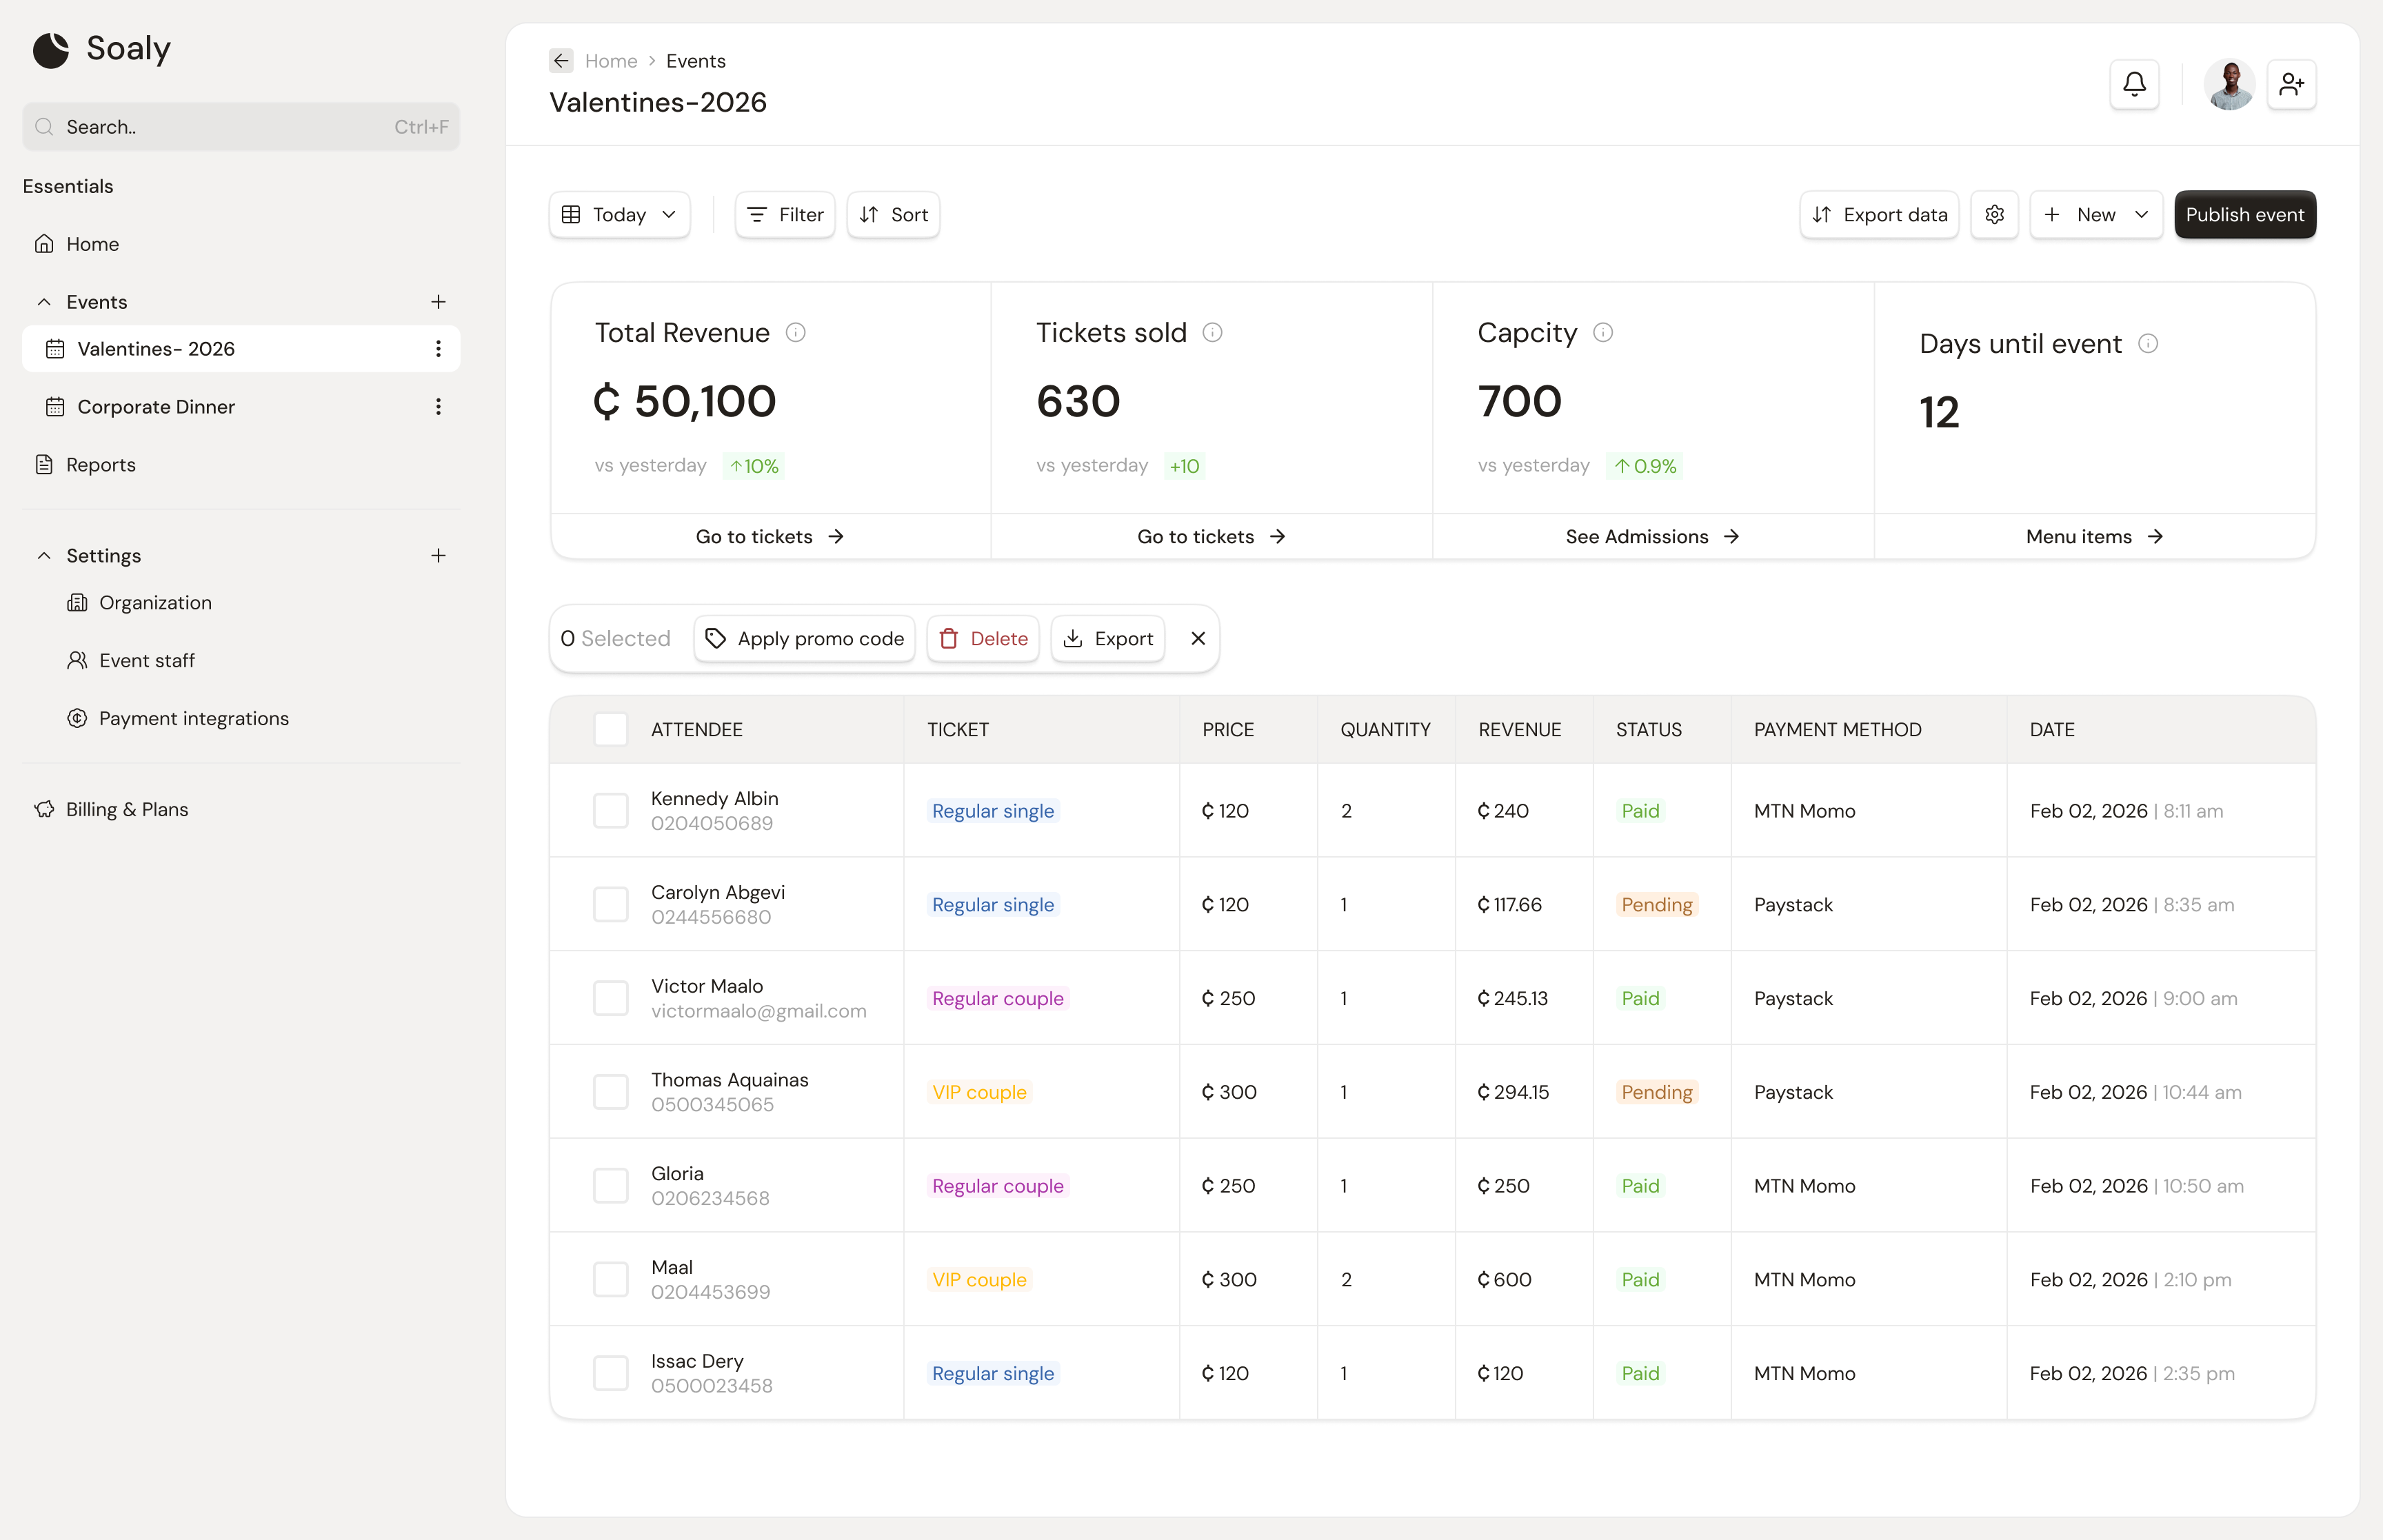Click the Payment integrations coin icon
The image size is (2383, 1540).
point(77,719)
